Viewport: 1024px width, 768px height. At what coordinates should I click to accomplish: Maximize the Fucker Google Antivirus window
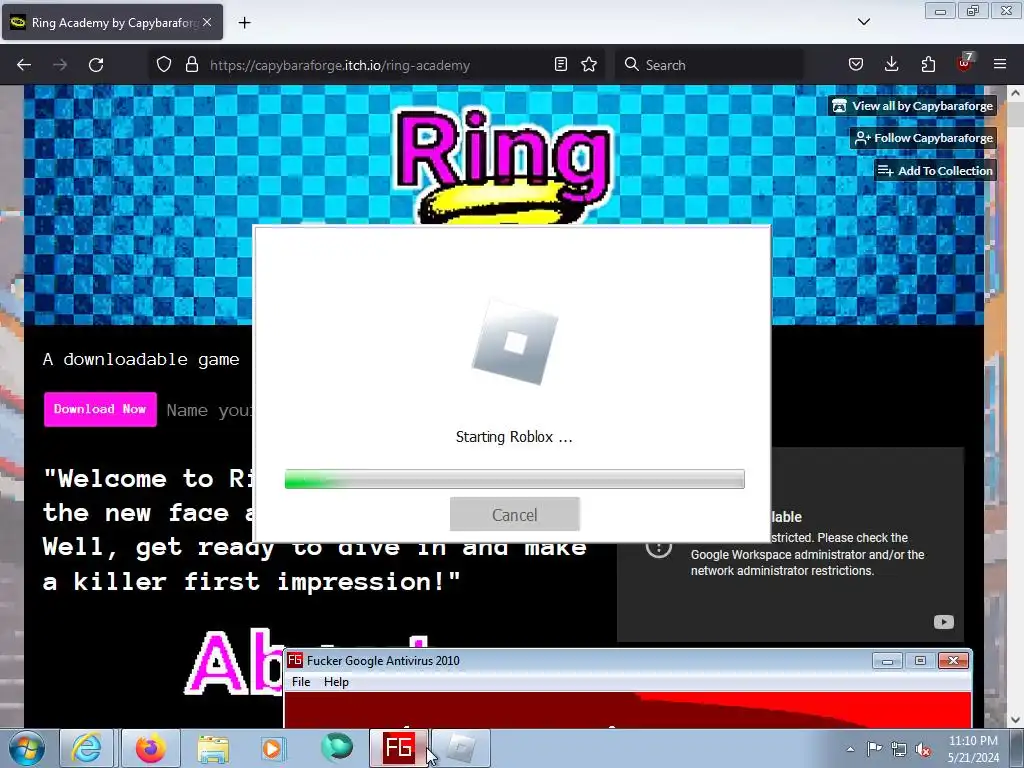coord(920,661)
